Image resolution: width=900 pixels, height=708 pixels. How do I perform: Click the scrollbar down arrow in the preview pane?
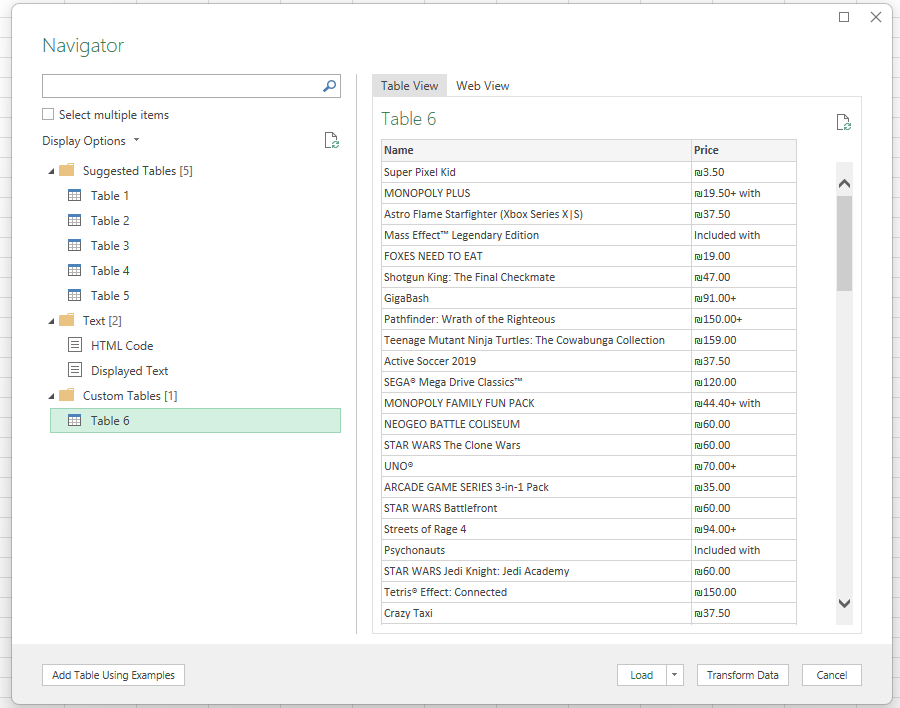(844, 604)
